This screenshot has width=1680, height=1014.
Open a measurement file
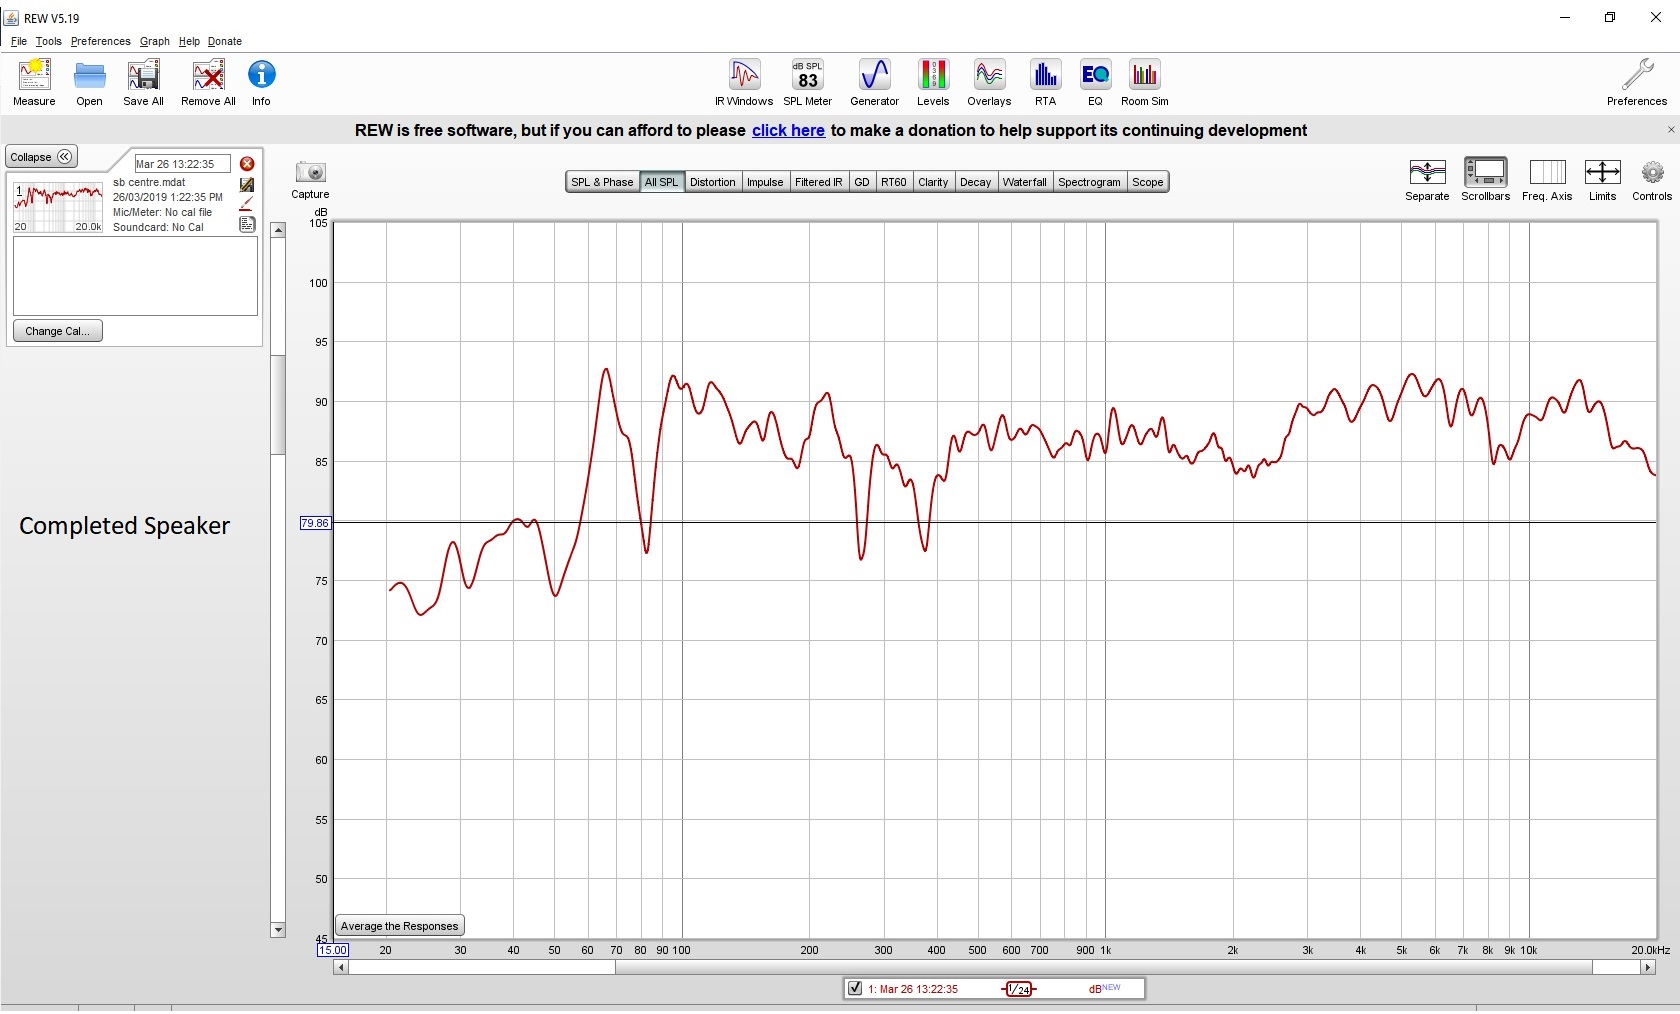coord(89,82)
